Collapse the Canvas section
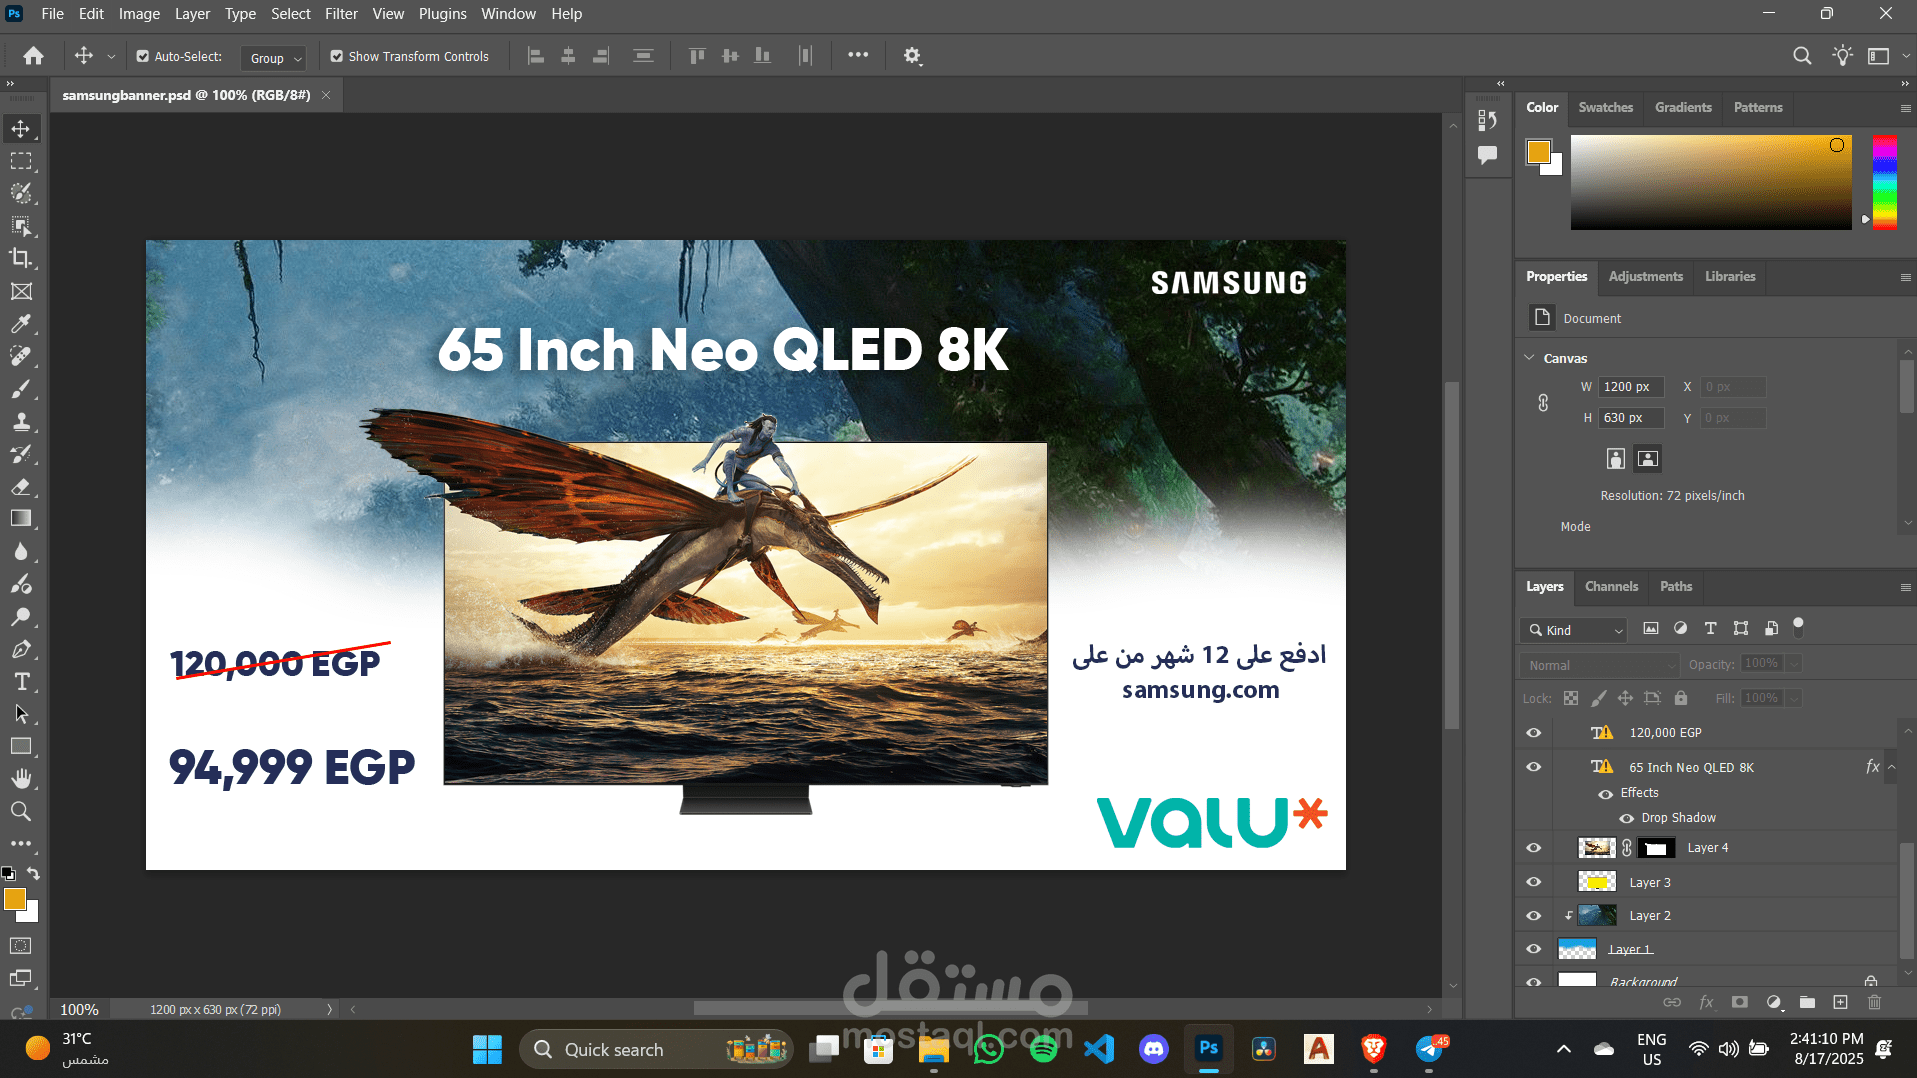1917x1078 pixels. 1529,357
